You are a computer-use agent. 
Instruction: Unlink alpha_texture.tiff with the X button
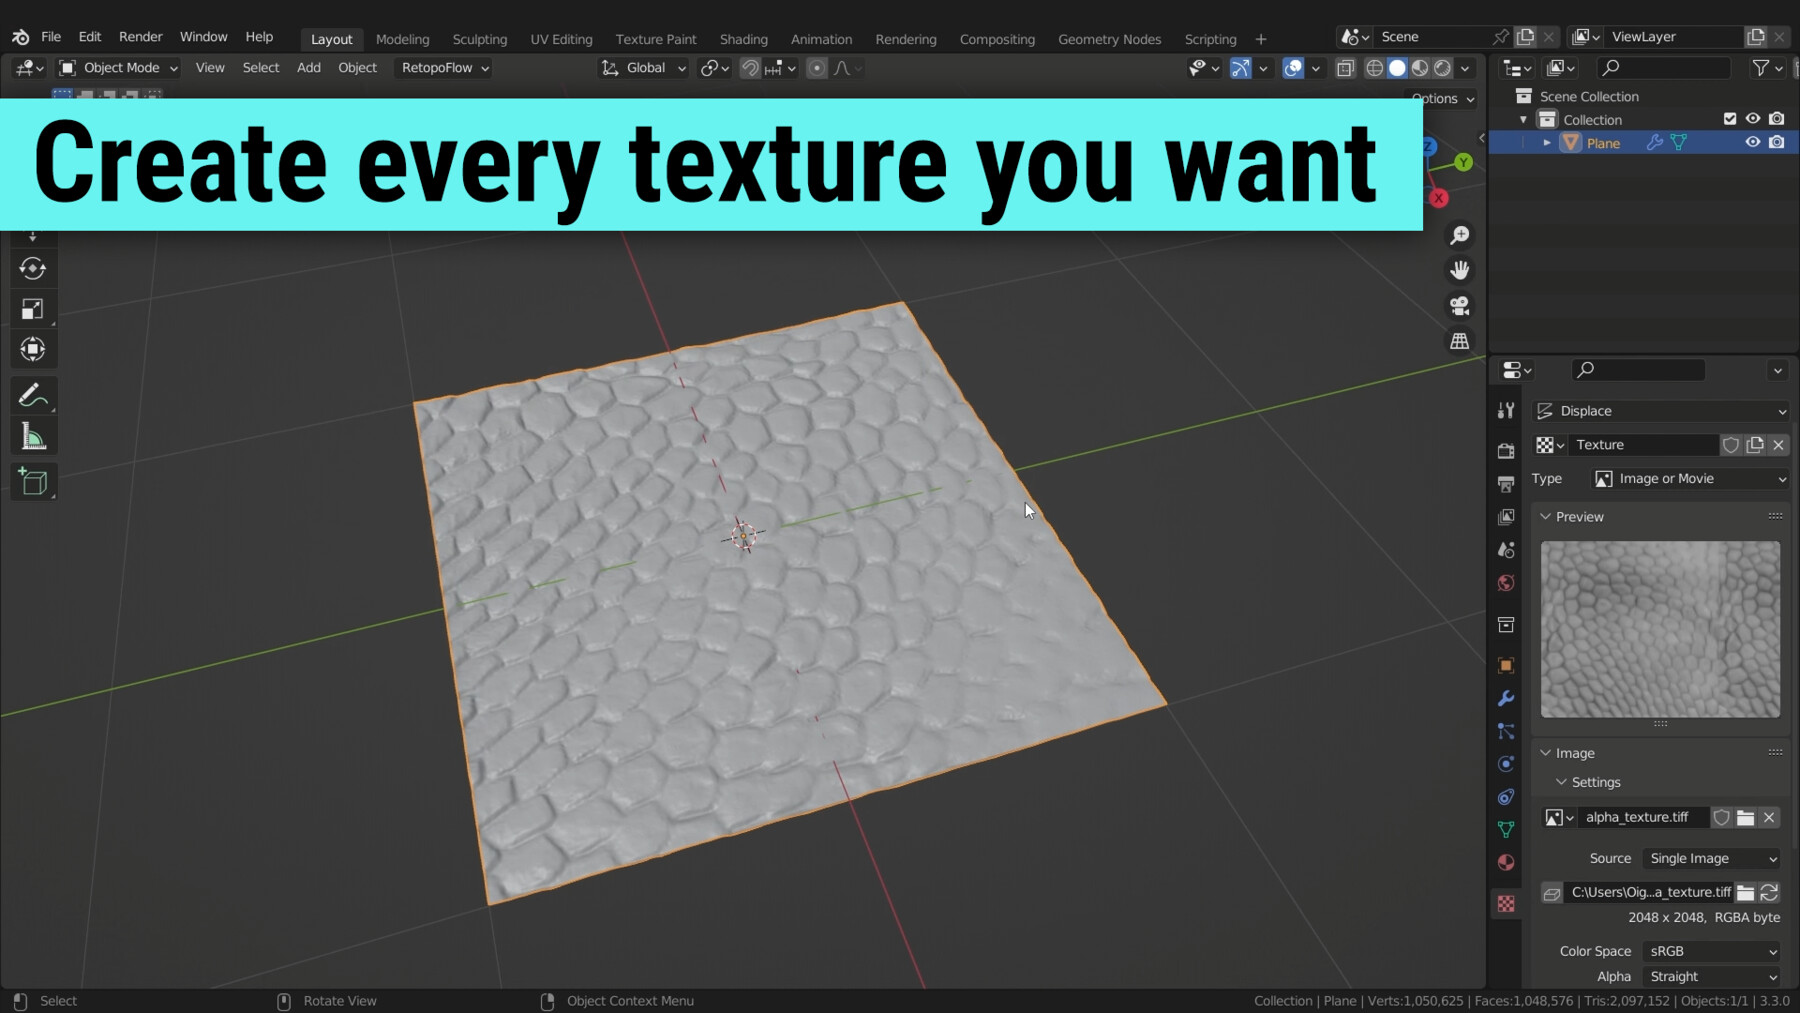(1768, 817)
